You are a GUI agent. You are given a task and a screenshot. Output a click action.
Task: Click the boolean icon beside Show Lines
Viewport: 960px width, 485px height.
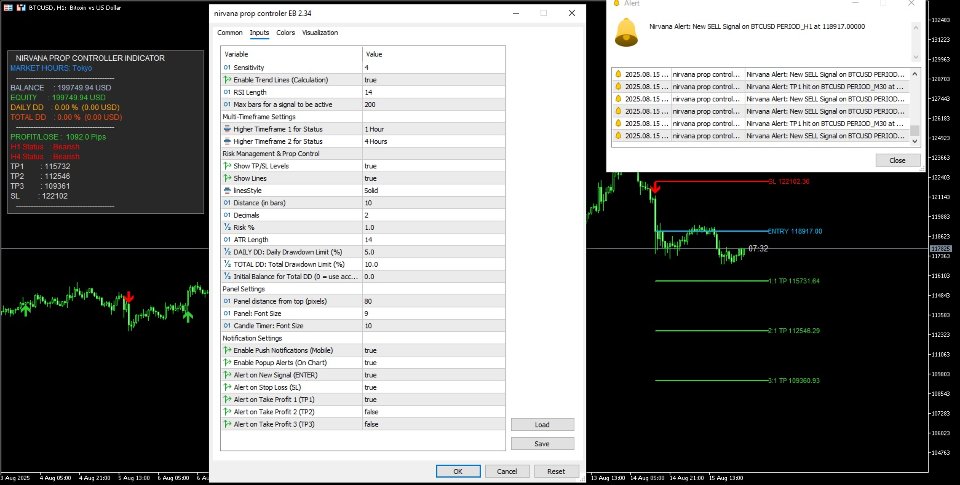click(x=227, y=178)
